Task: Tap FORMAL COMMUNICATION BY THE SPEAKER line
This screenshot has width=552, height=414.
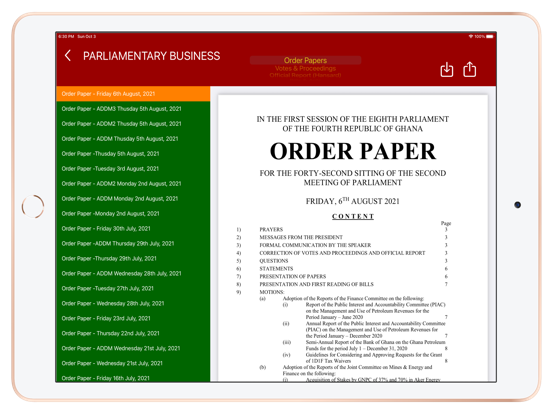Action: coord(315,245)
